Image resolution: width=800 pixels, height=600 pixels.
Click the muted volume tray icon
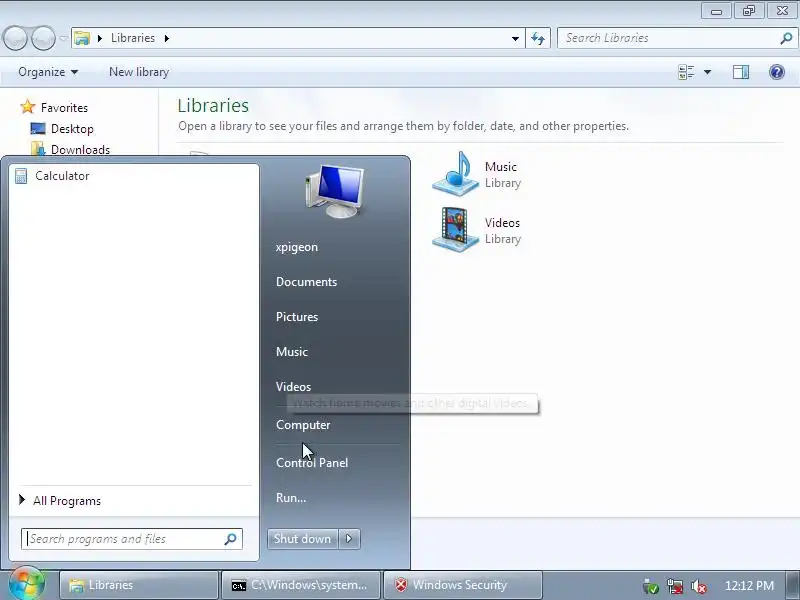pos(698,587)
